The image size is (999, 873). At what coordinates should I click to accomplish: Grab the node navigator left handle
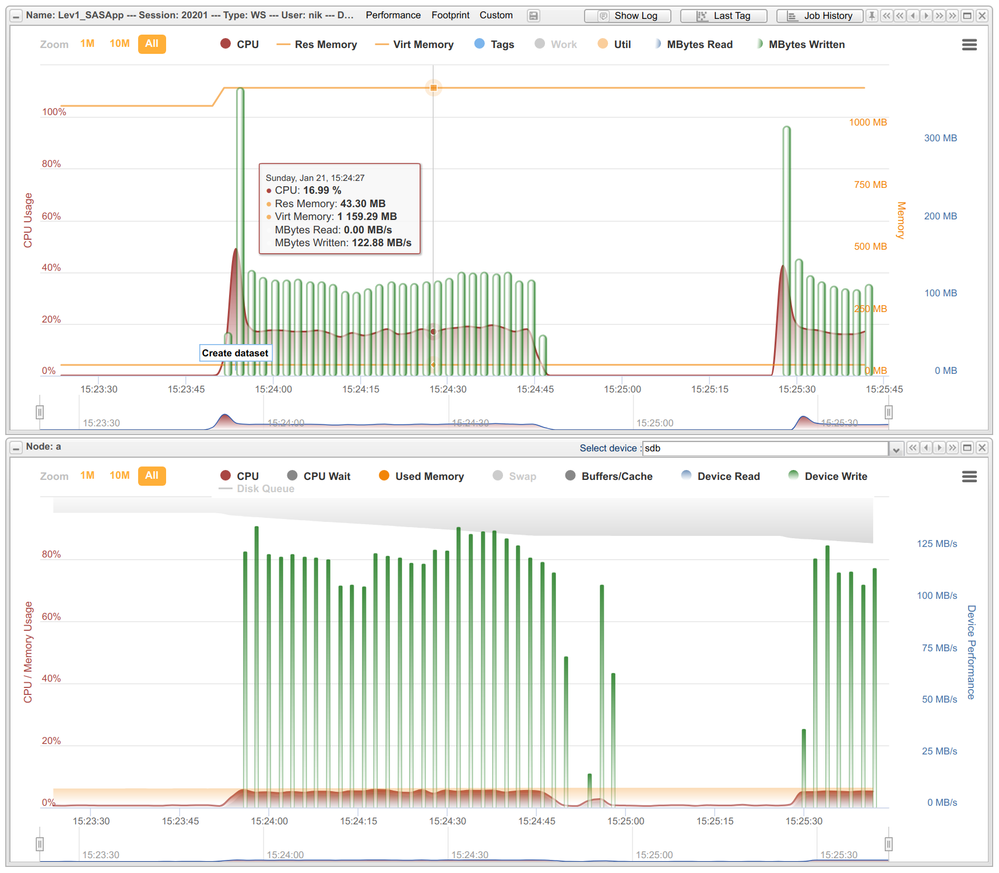tap(40, 844)
